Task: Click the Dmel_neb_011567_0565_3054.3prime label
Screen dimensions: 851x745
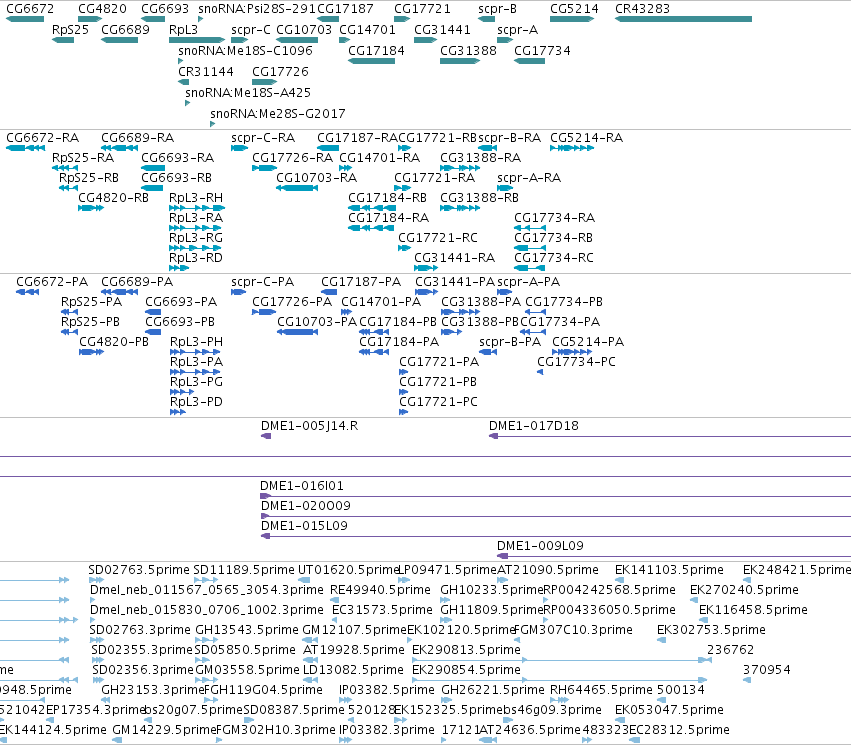Action: coord(207,590)
